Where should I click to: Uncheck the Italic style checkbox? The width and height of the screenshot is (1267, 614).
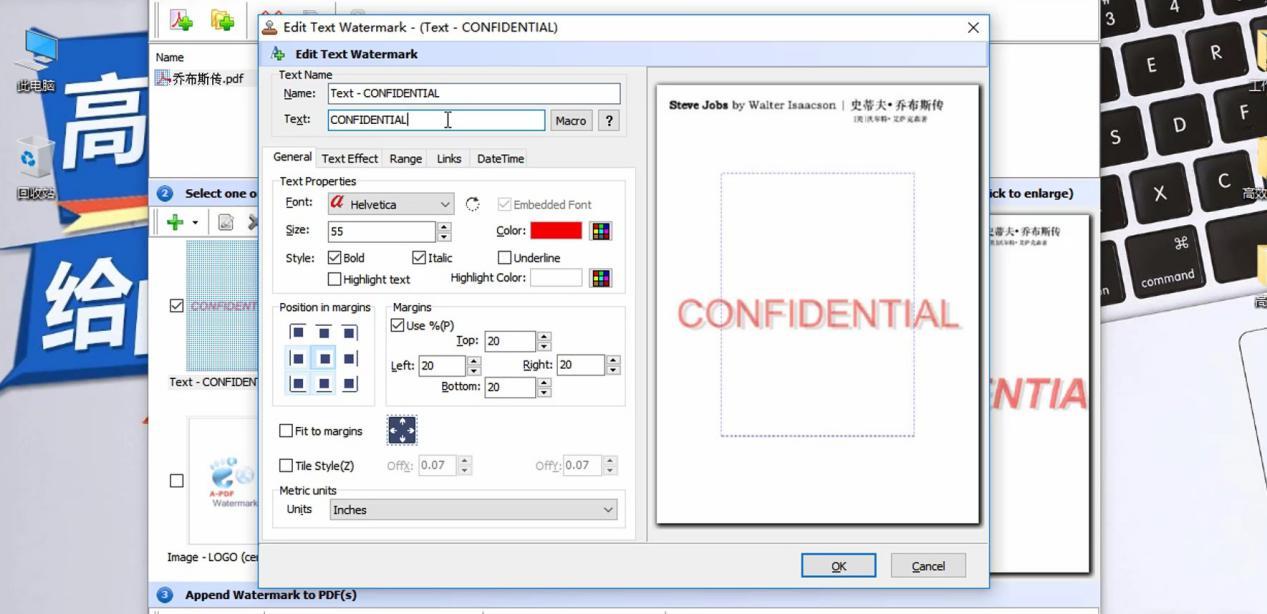click(419, 257)
